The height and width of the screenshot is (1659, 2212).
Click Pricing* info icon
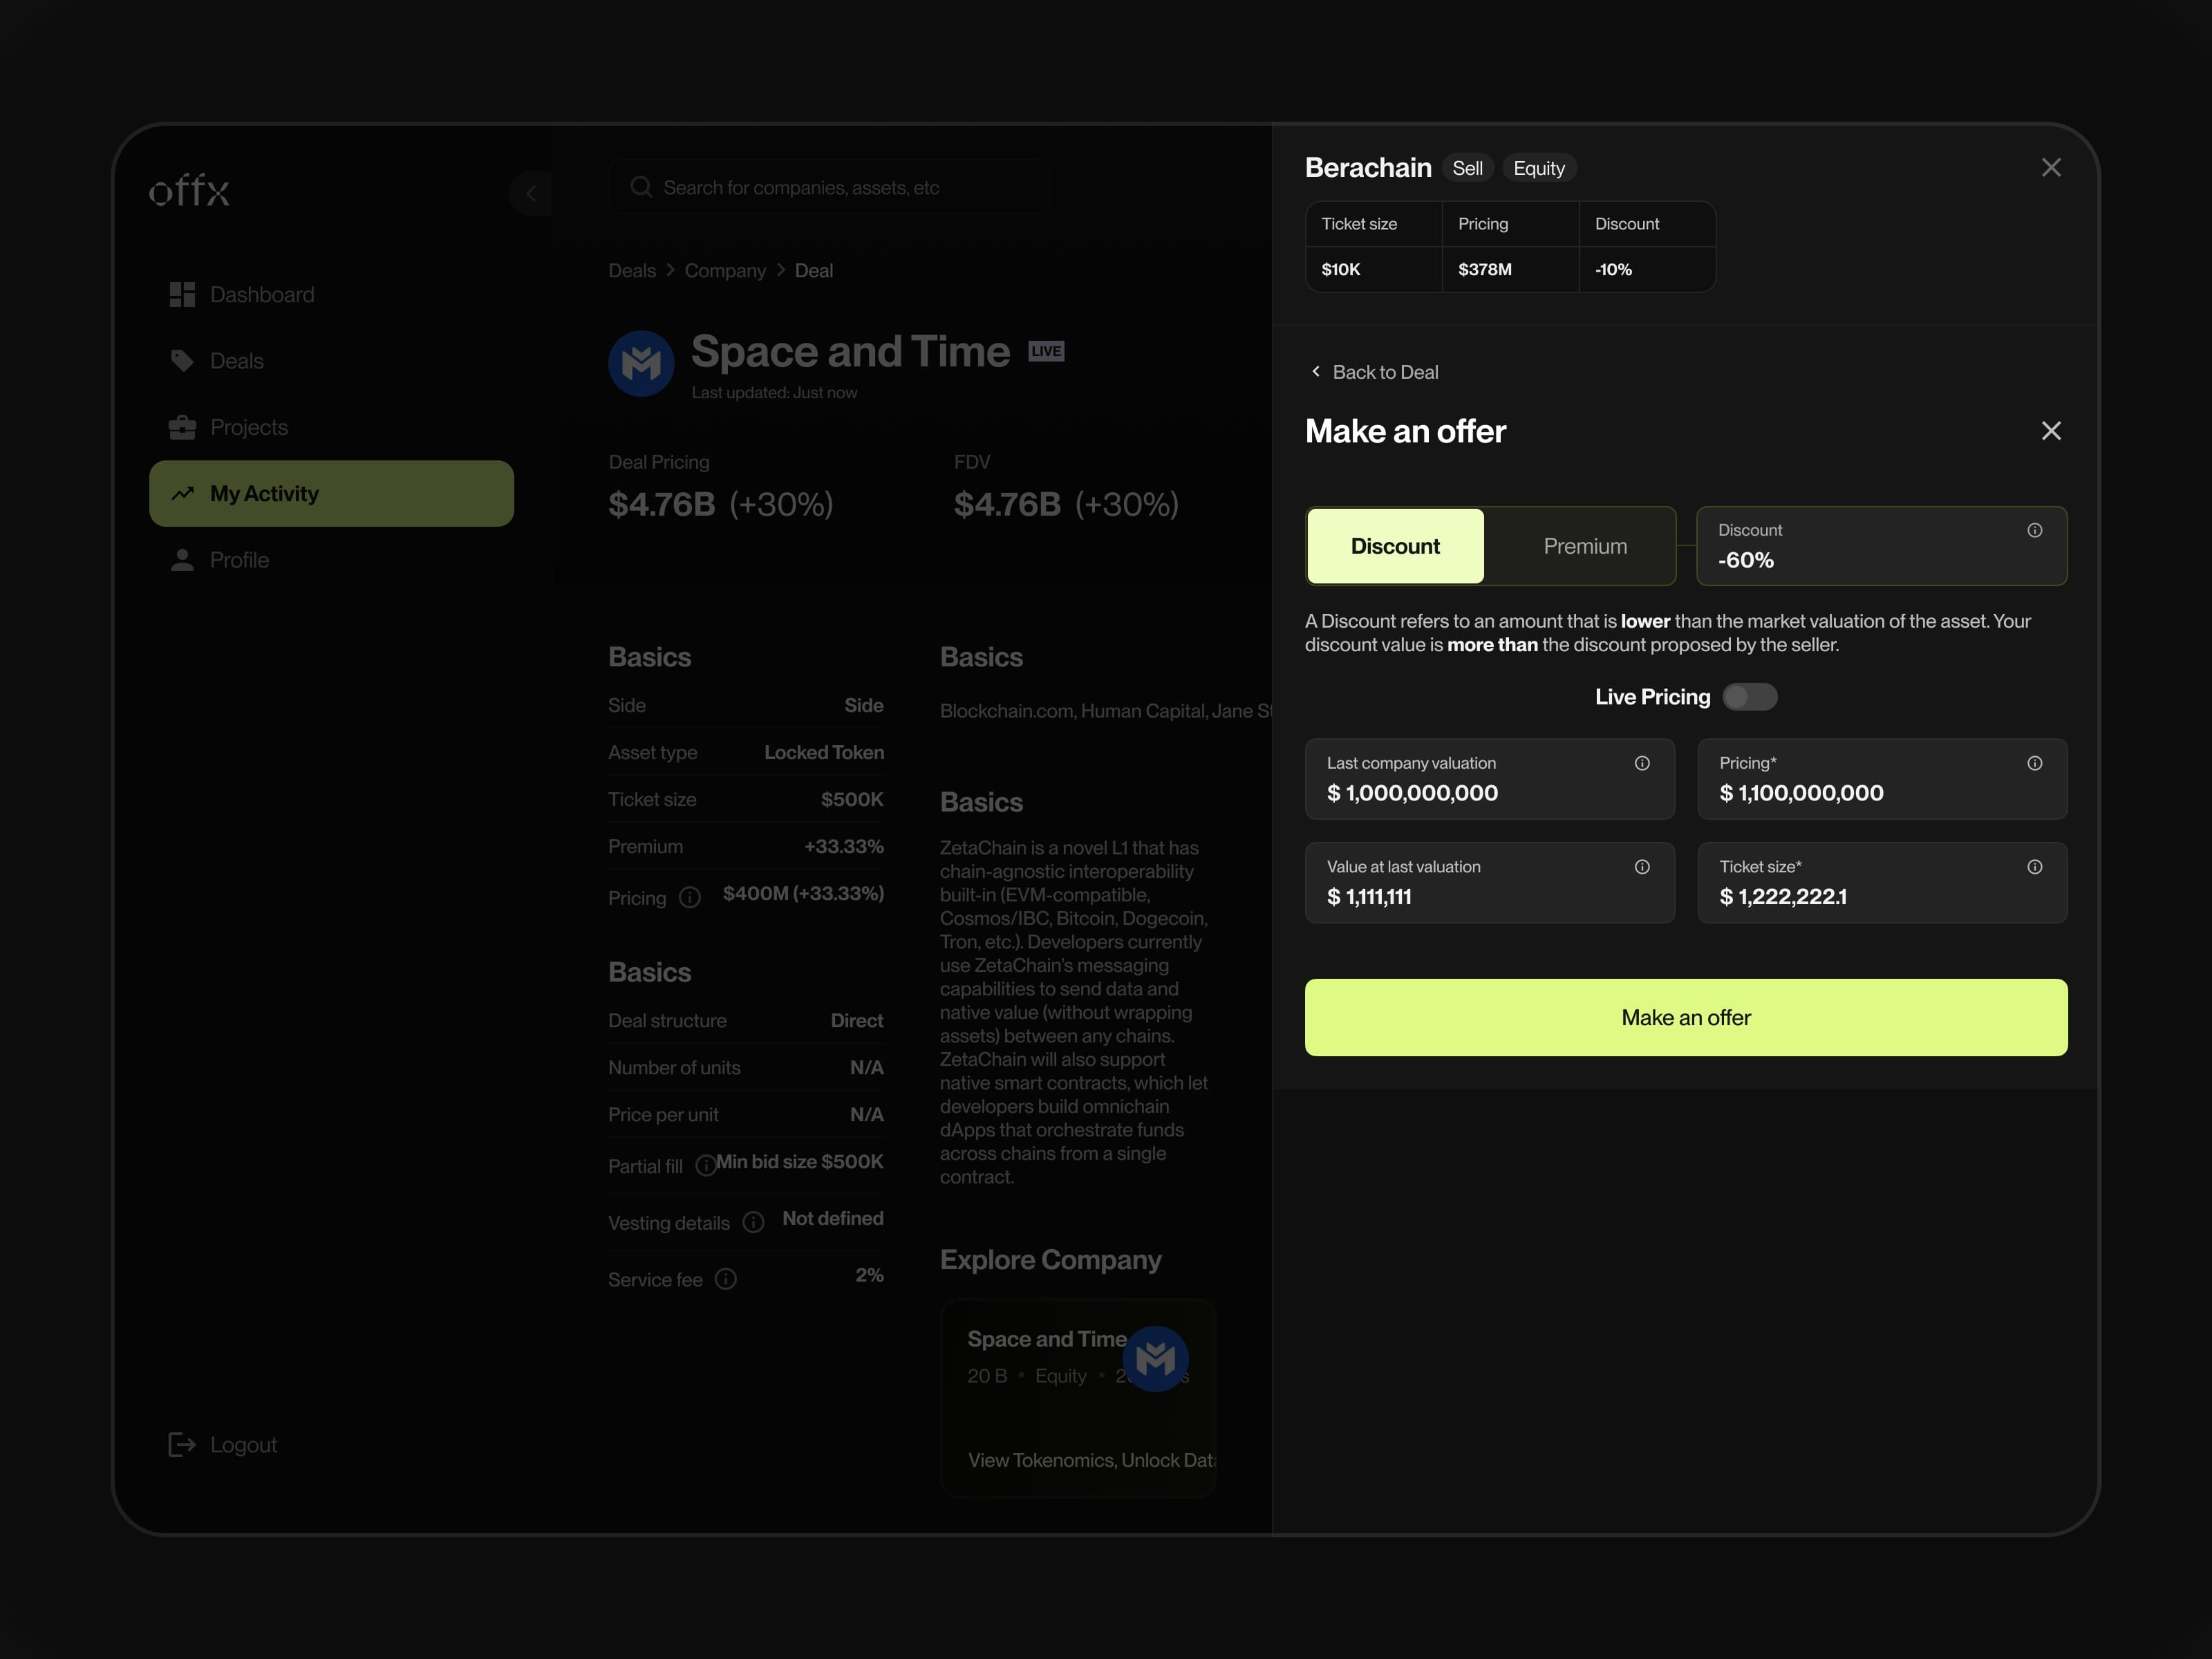click(x=2034, y=763)
